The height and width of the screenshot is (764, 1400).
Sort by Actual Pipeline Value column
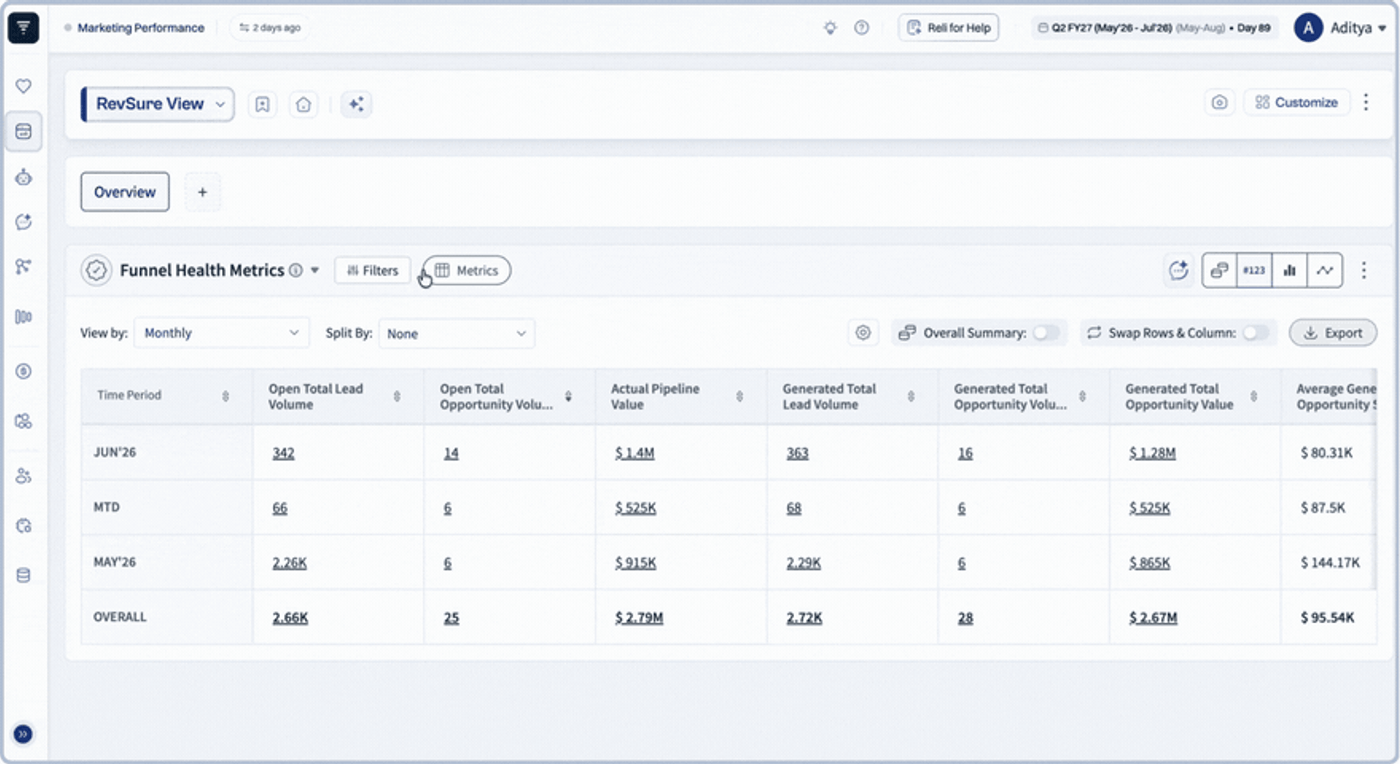pyautogui.click(x=739, y=396)
